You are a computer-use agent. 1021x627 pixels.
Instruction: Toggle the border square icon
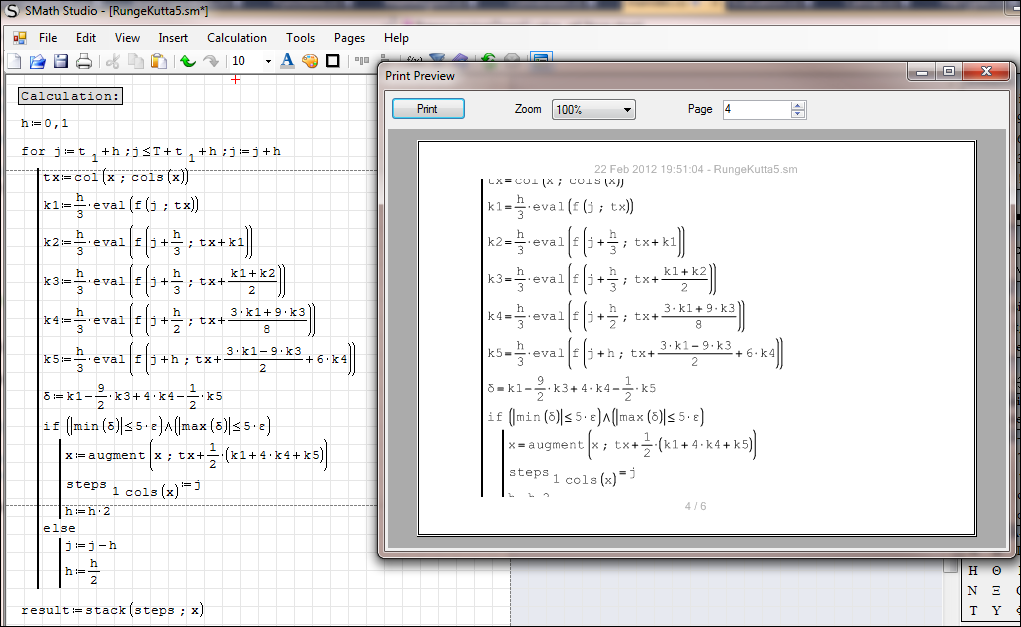tap(333, 62)
